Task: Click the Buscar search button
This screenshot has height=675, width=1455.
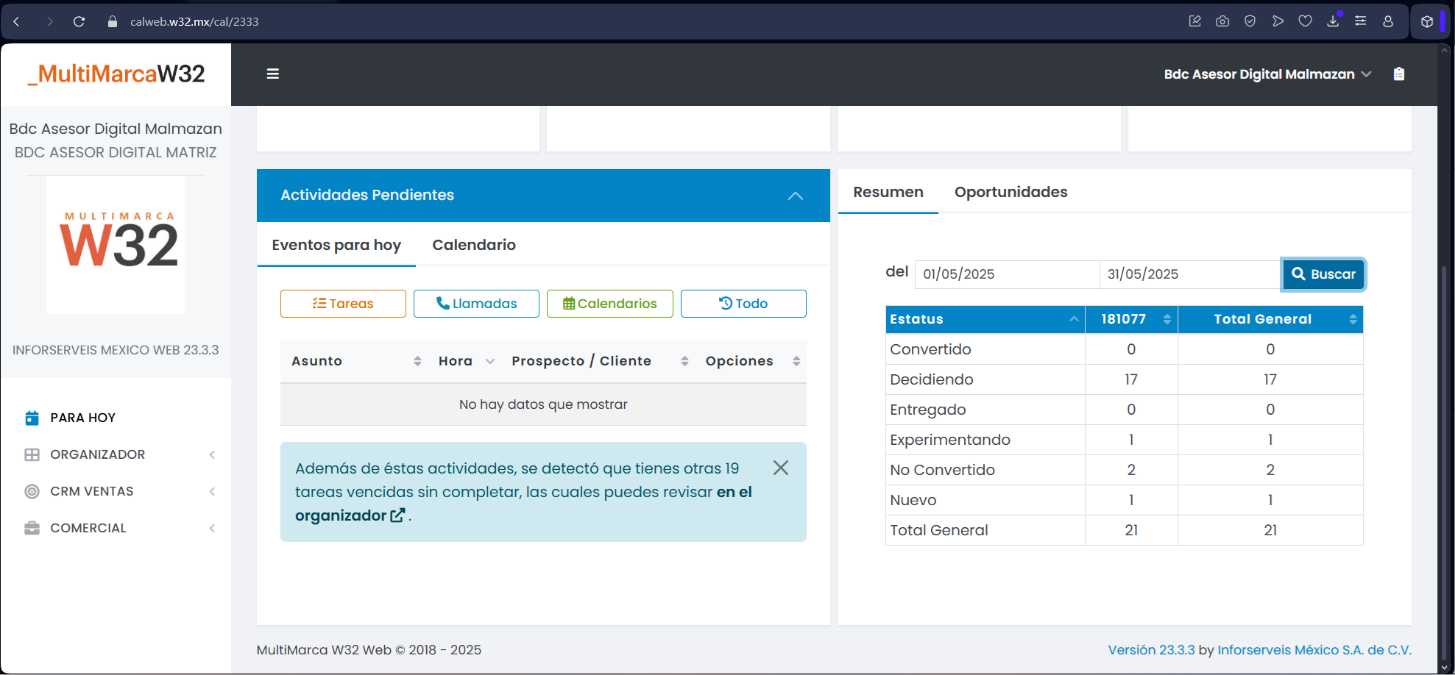Action: [x=1323, y=274]
